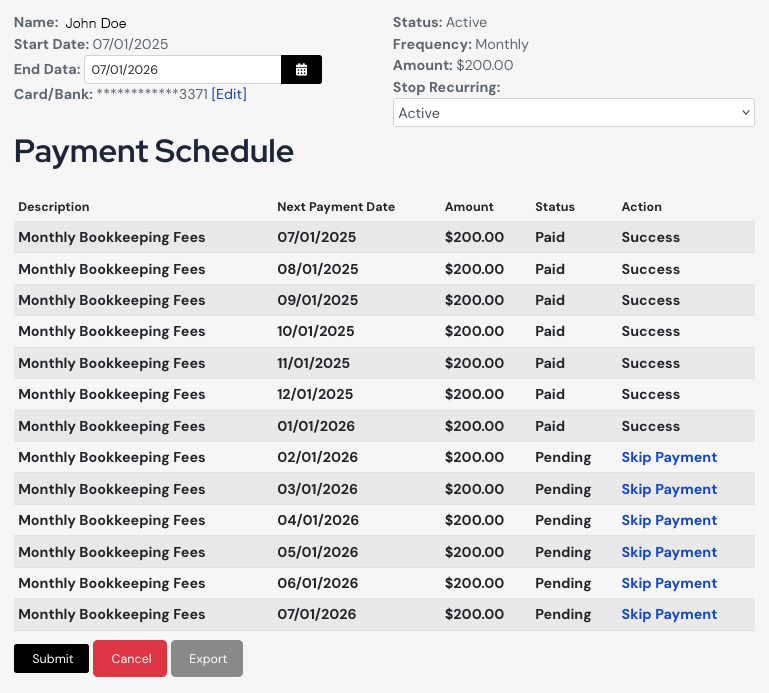Click the Status column header
The width and height of the screenshot is (769, 693).
tap(555, 207)
